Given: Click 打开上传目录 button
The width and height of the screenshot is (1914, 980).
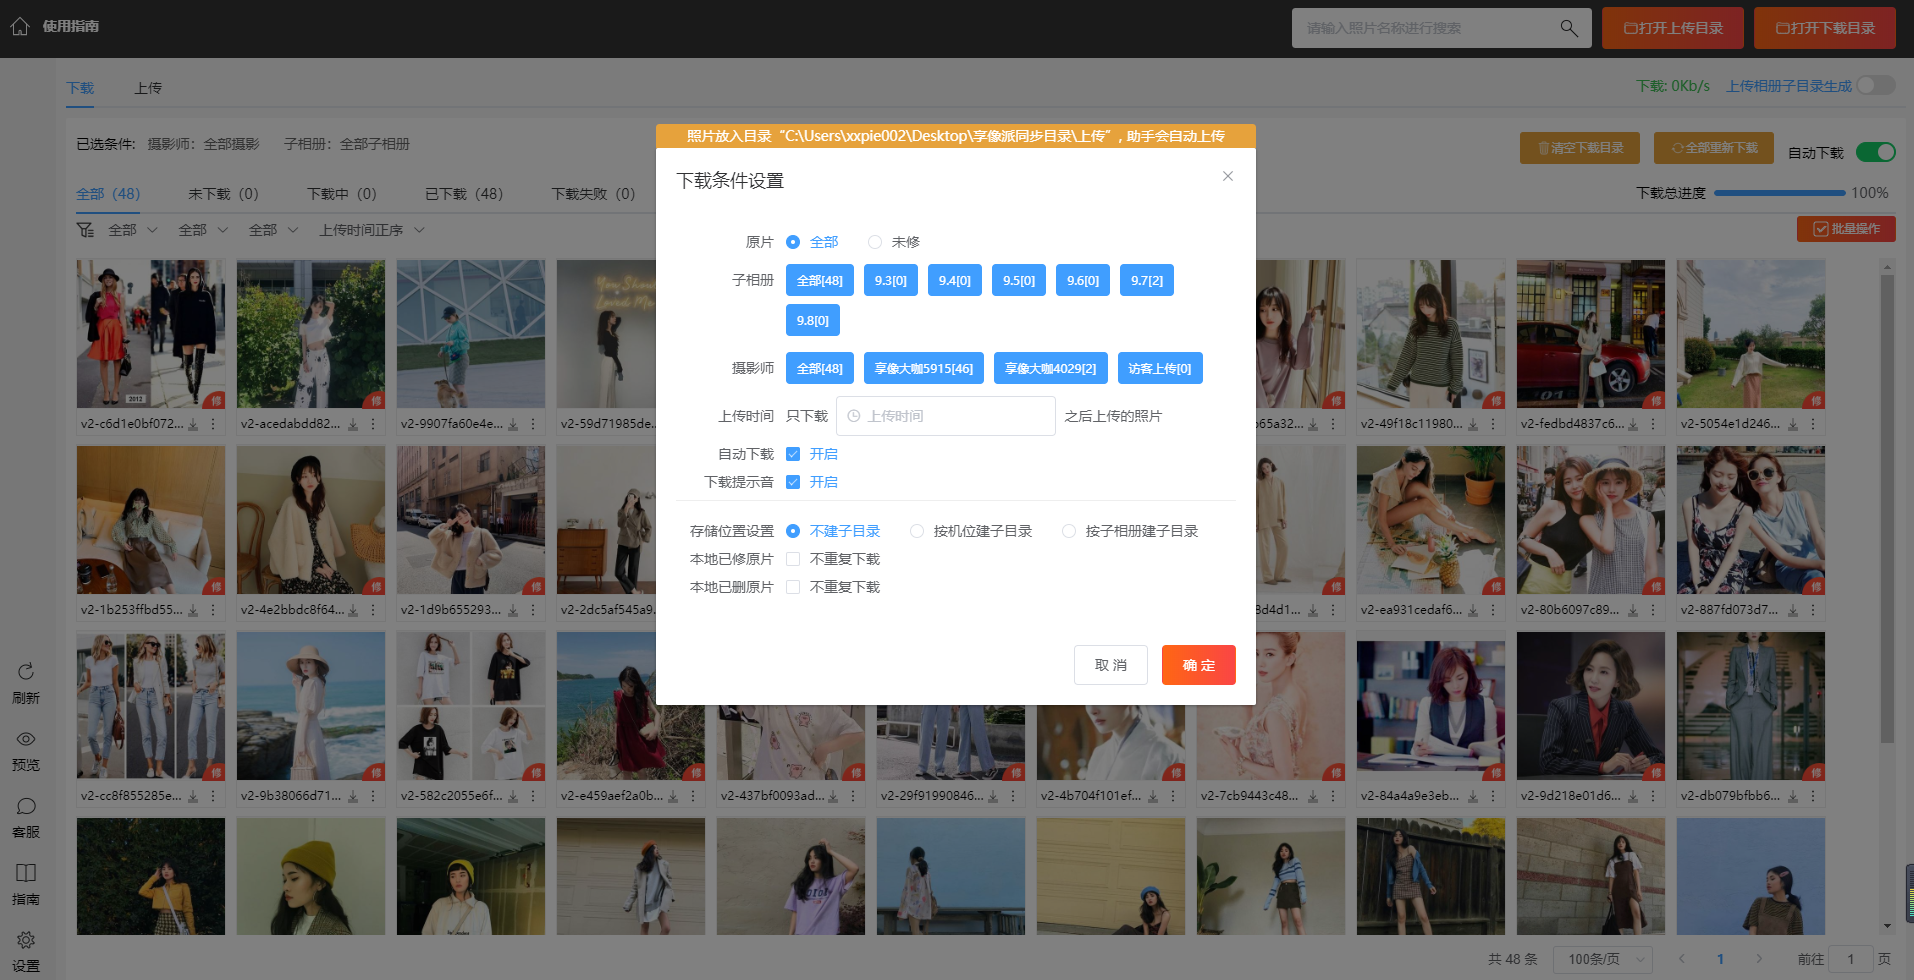Looking at the screenshot, I should (1673, 28).
